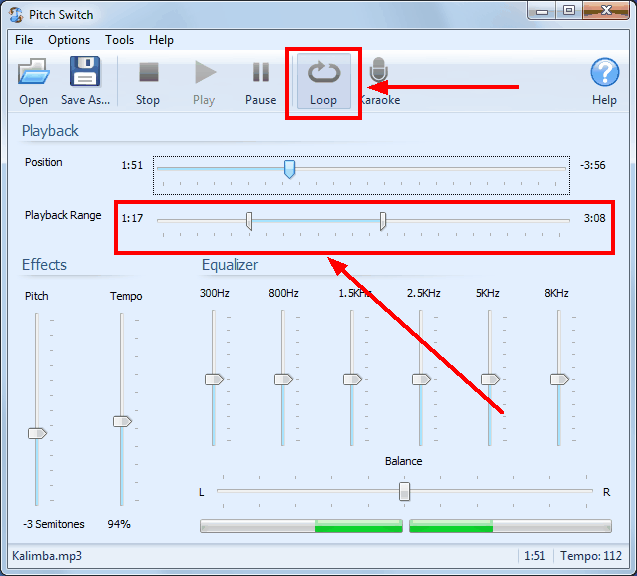The height and width of the screenshot is (576, 637).
Task: Click the Equalizer section heading
Action: coord(230,265)
